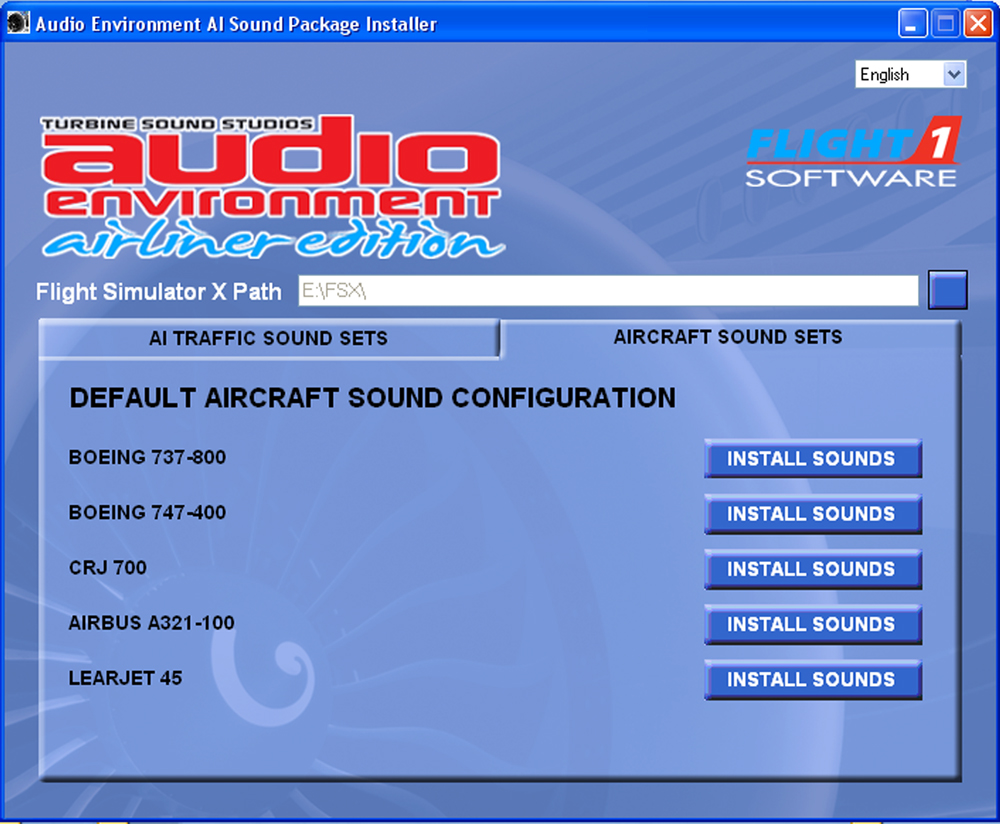Click the Flight1 Software logo
Viewport: 1000px width, 824px height.
pyautogui.click(x=853, y=152)
